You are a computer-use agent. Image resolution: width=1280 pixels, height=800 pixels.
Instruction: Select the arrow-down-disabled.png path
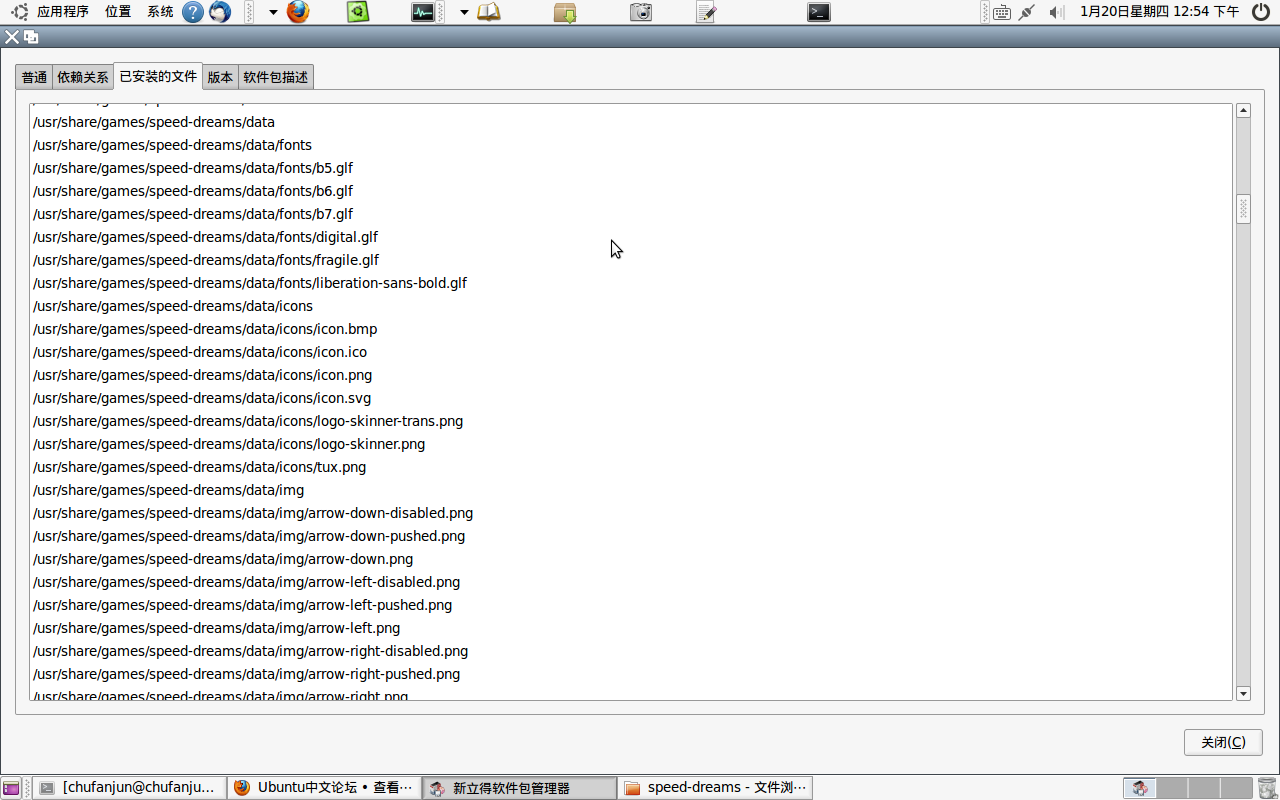pos(253,513)
